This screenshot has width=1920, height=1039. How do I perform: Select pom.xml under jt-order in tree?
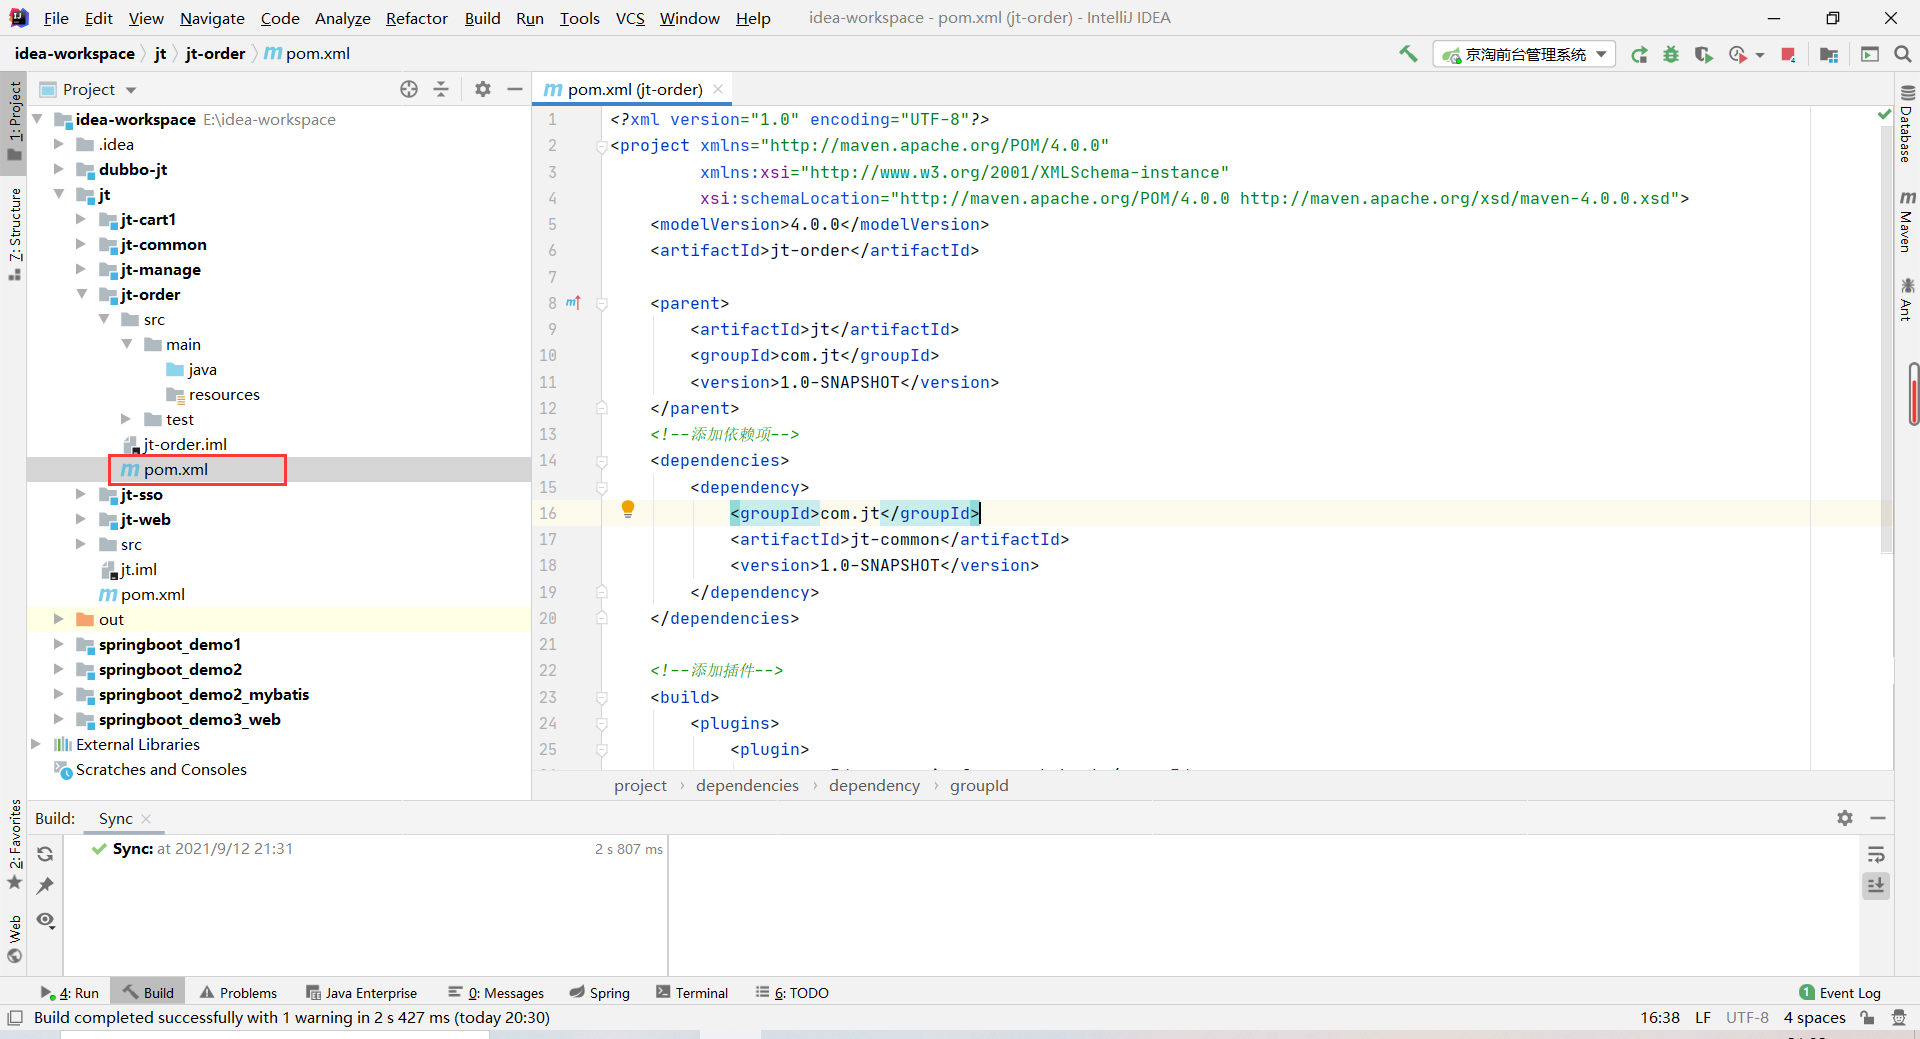click(176, 469)
